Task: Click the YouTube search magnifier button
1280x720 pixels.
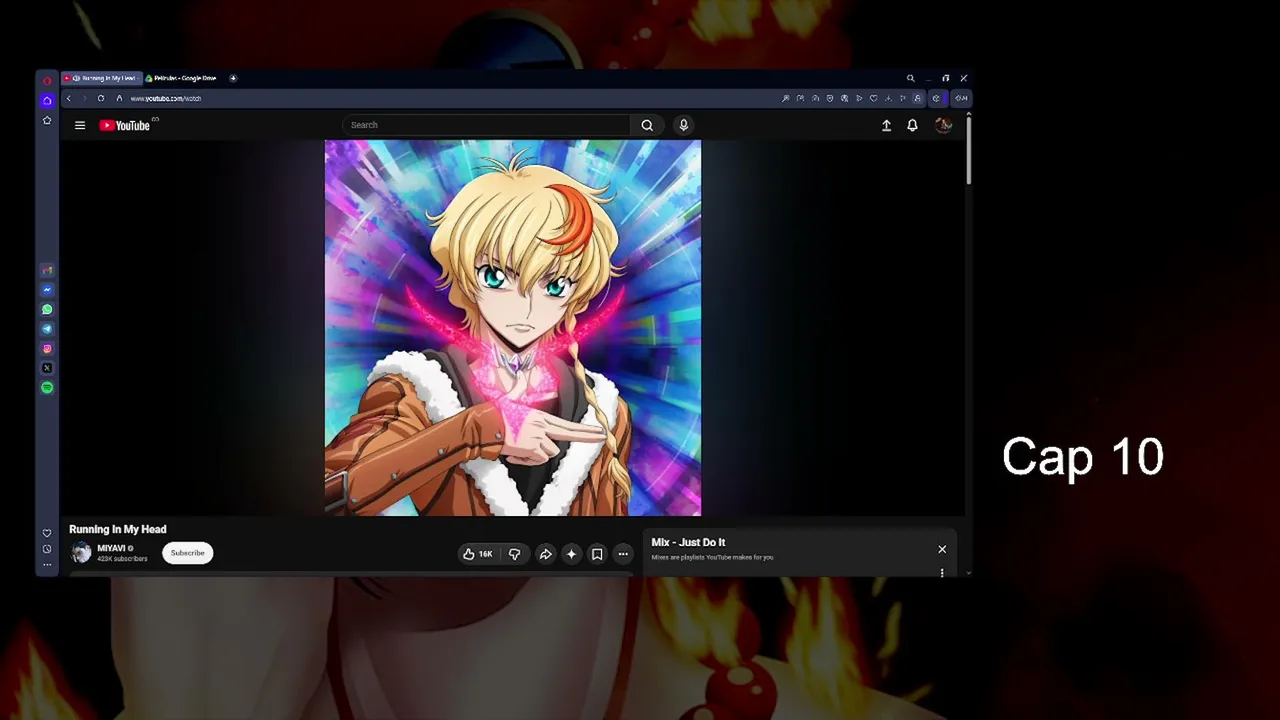Action: (x=647, y=125)
